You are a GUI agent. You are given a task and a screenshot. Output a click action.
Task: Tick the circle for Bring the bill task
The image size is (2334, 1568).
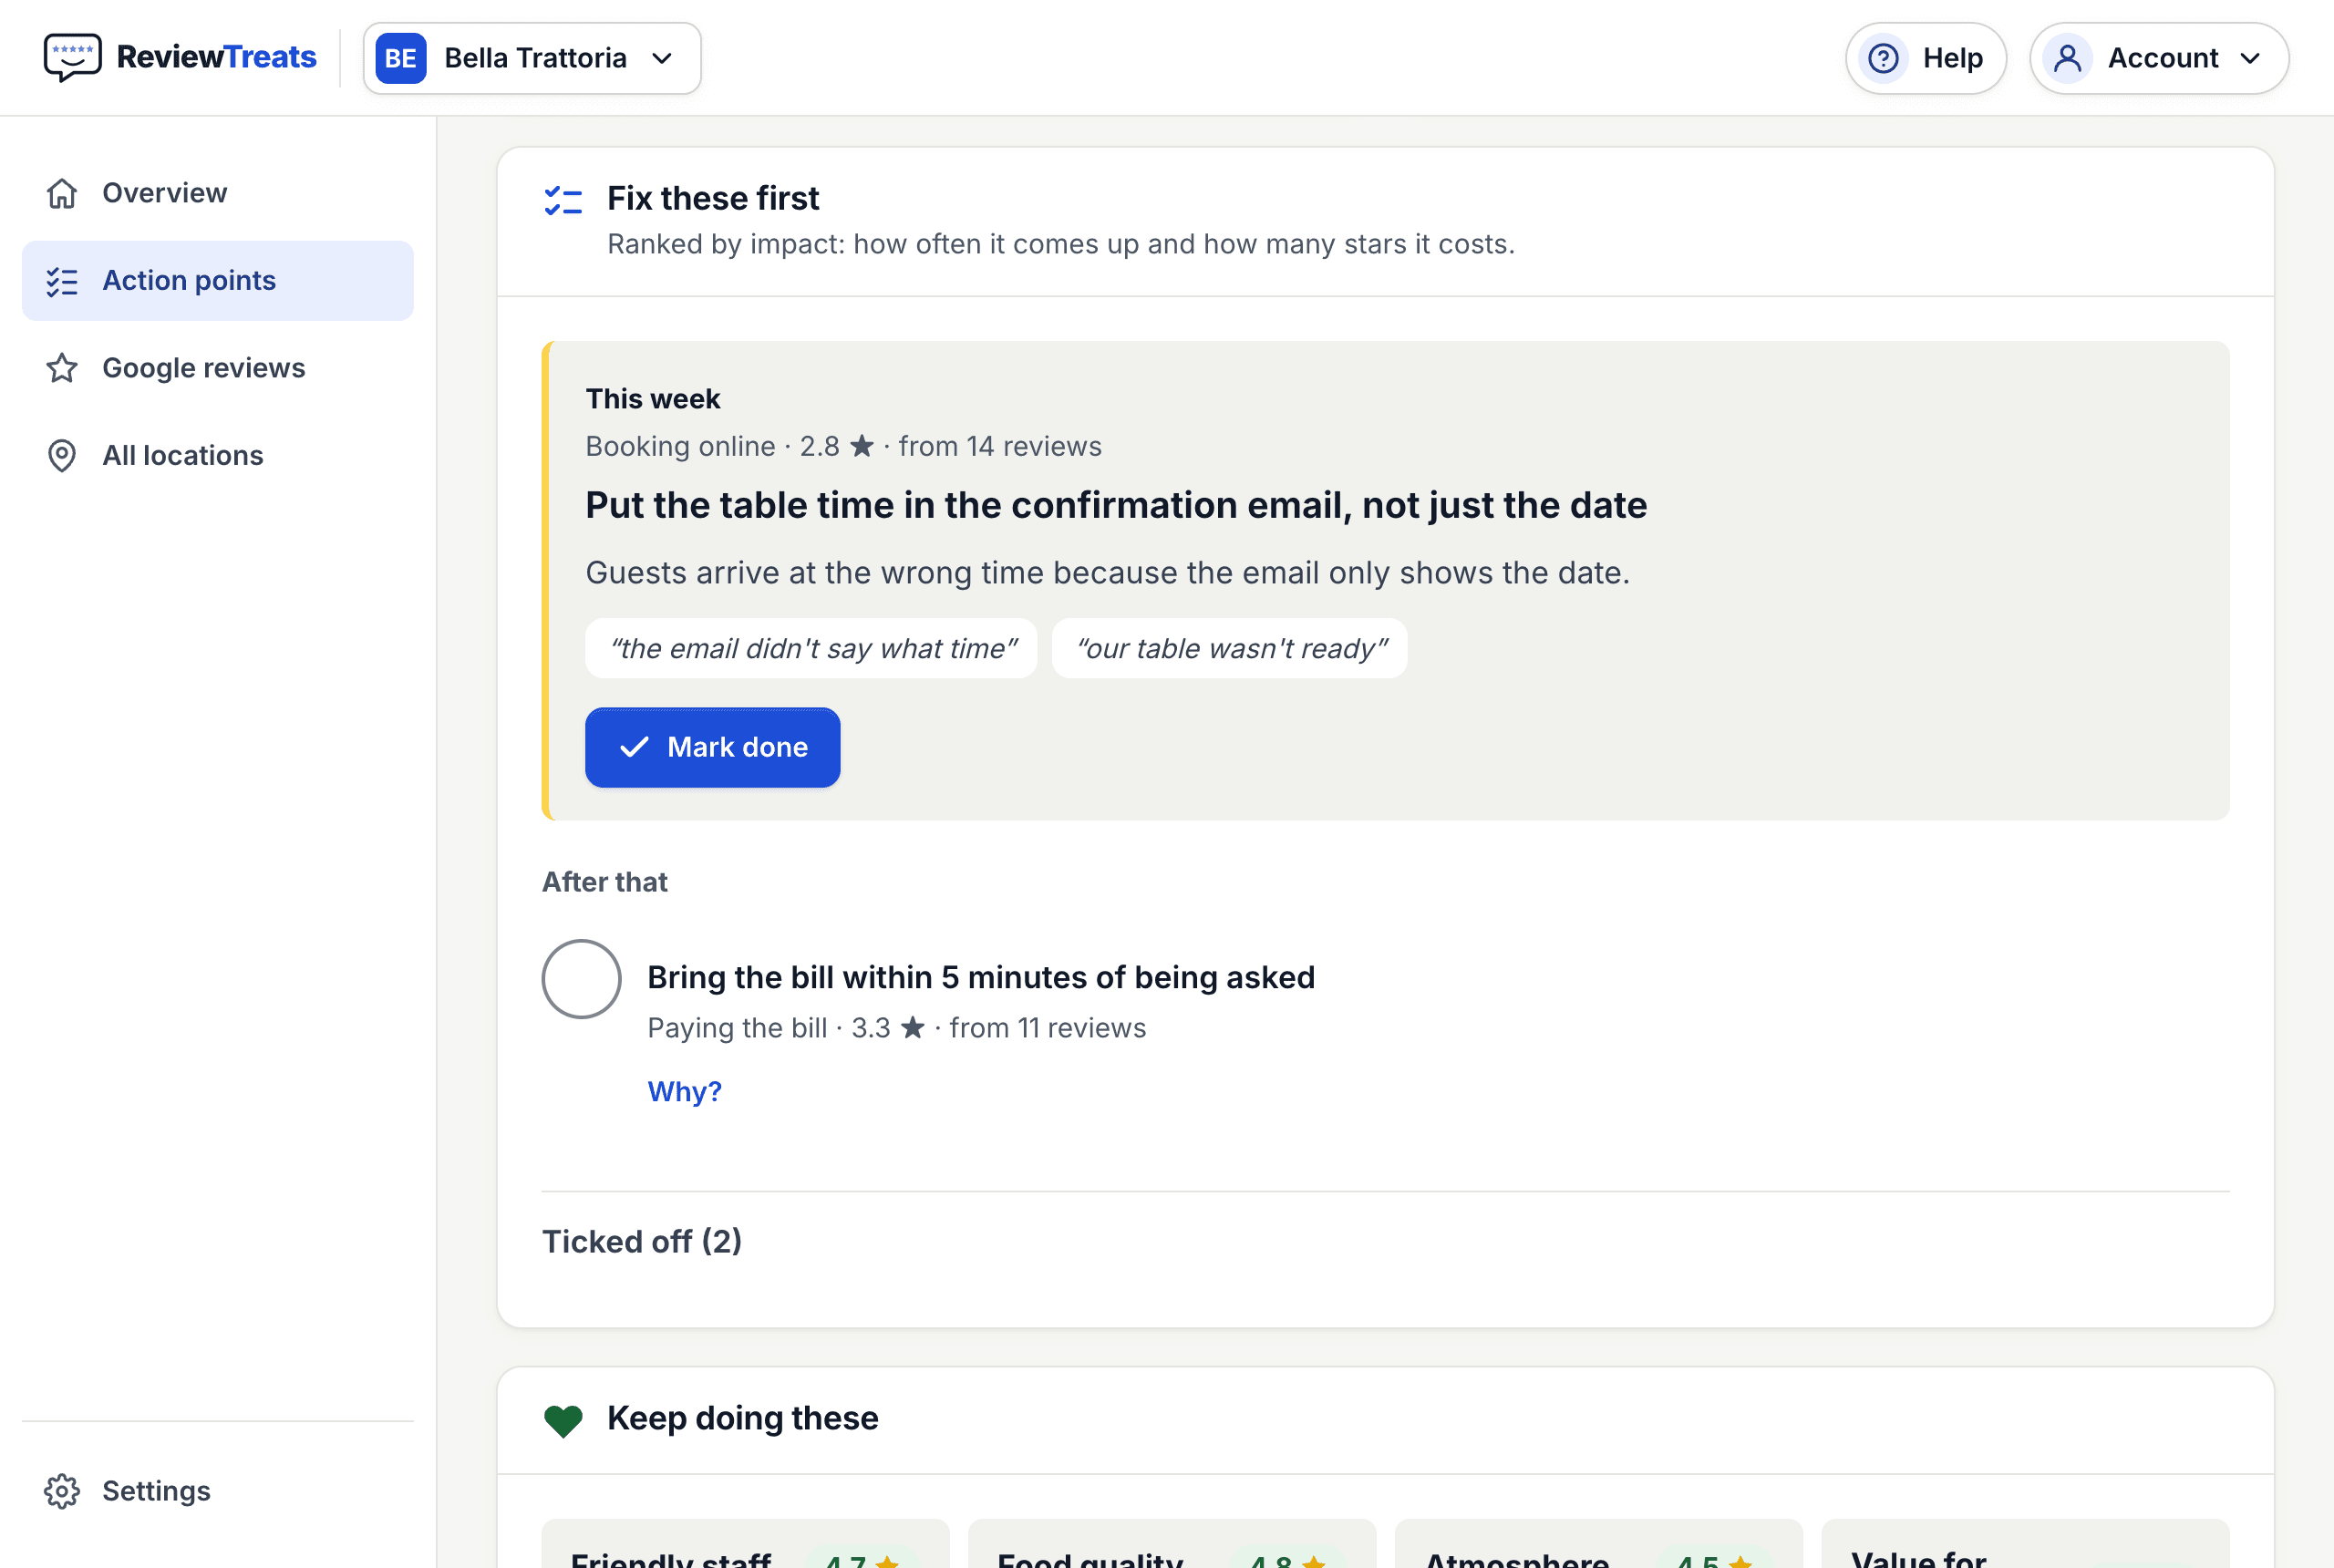[x=581, y=978]
